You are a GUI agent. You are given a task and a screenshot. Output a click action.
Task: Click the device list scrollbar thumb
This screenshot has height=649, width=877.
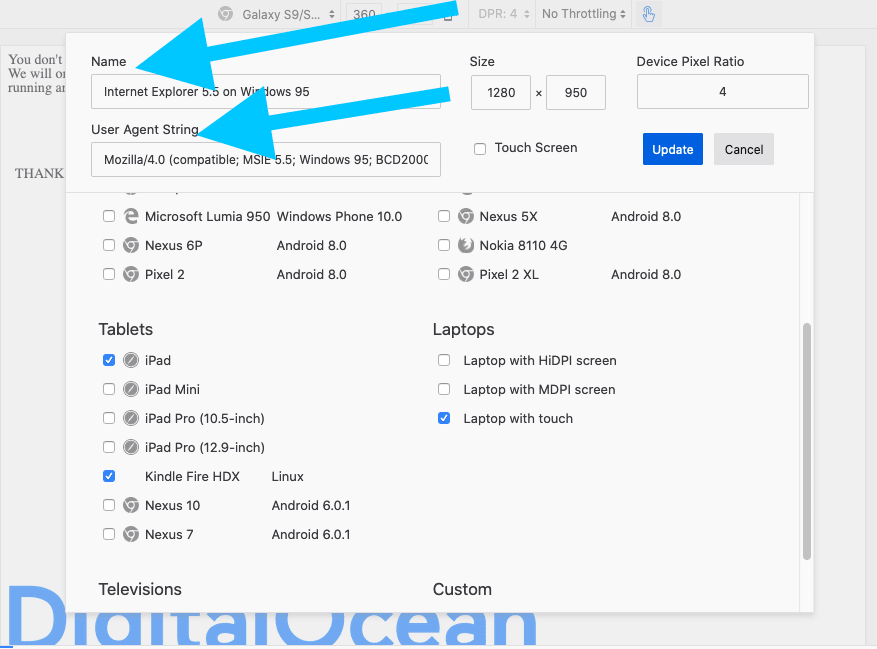(x=807, y=441)
